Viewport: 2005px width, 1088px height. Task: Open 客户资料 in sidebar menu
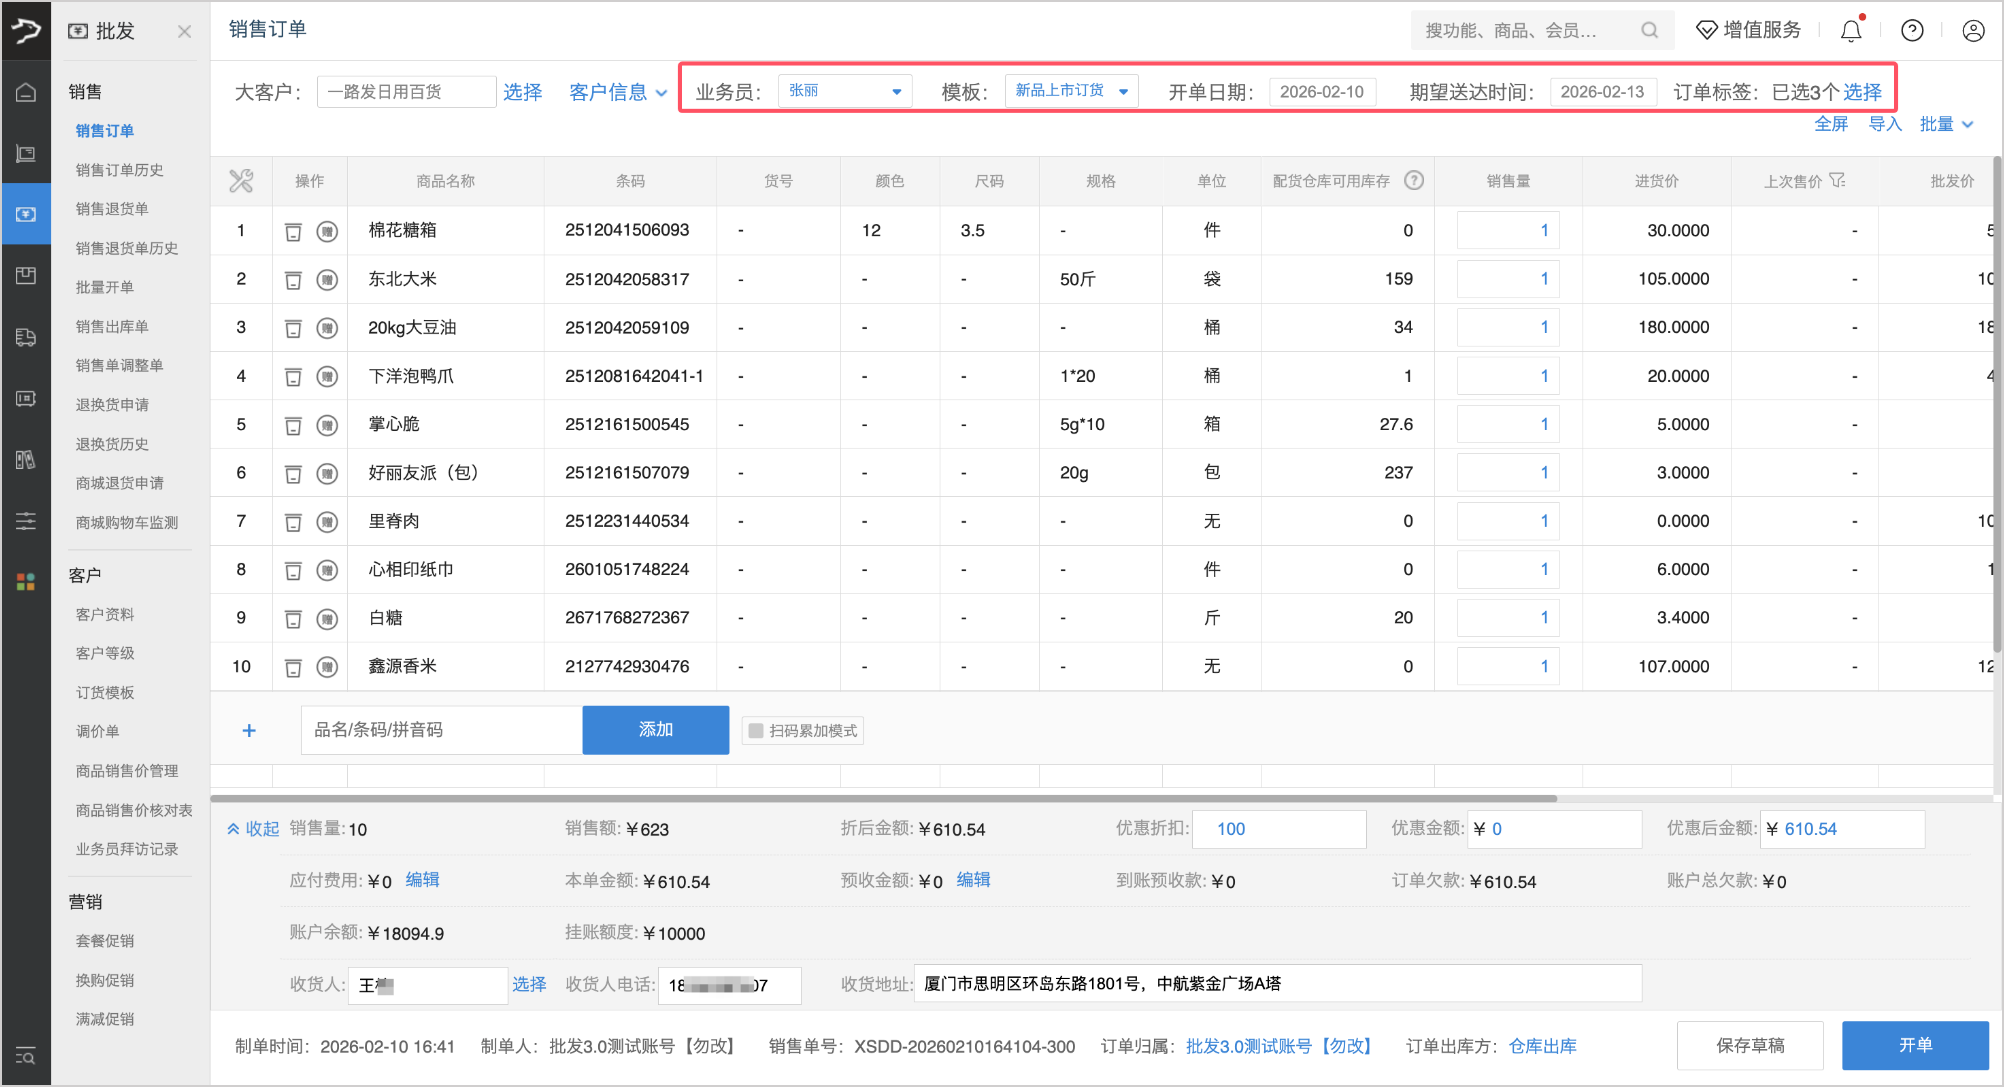pos(105,614)
